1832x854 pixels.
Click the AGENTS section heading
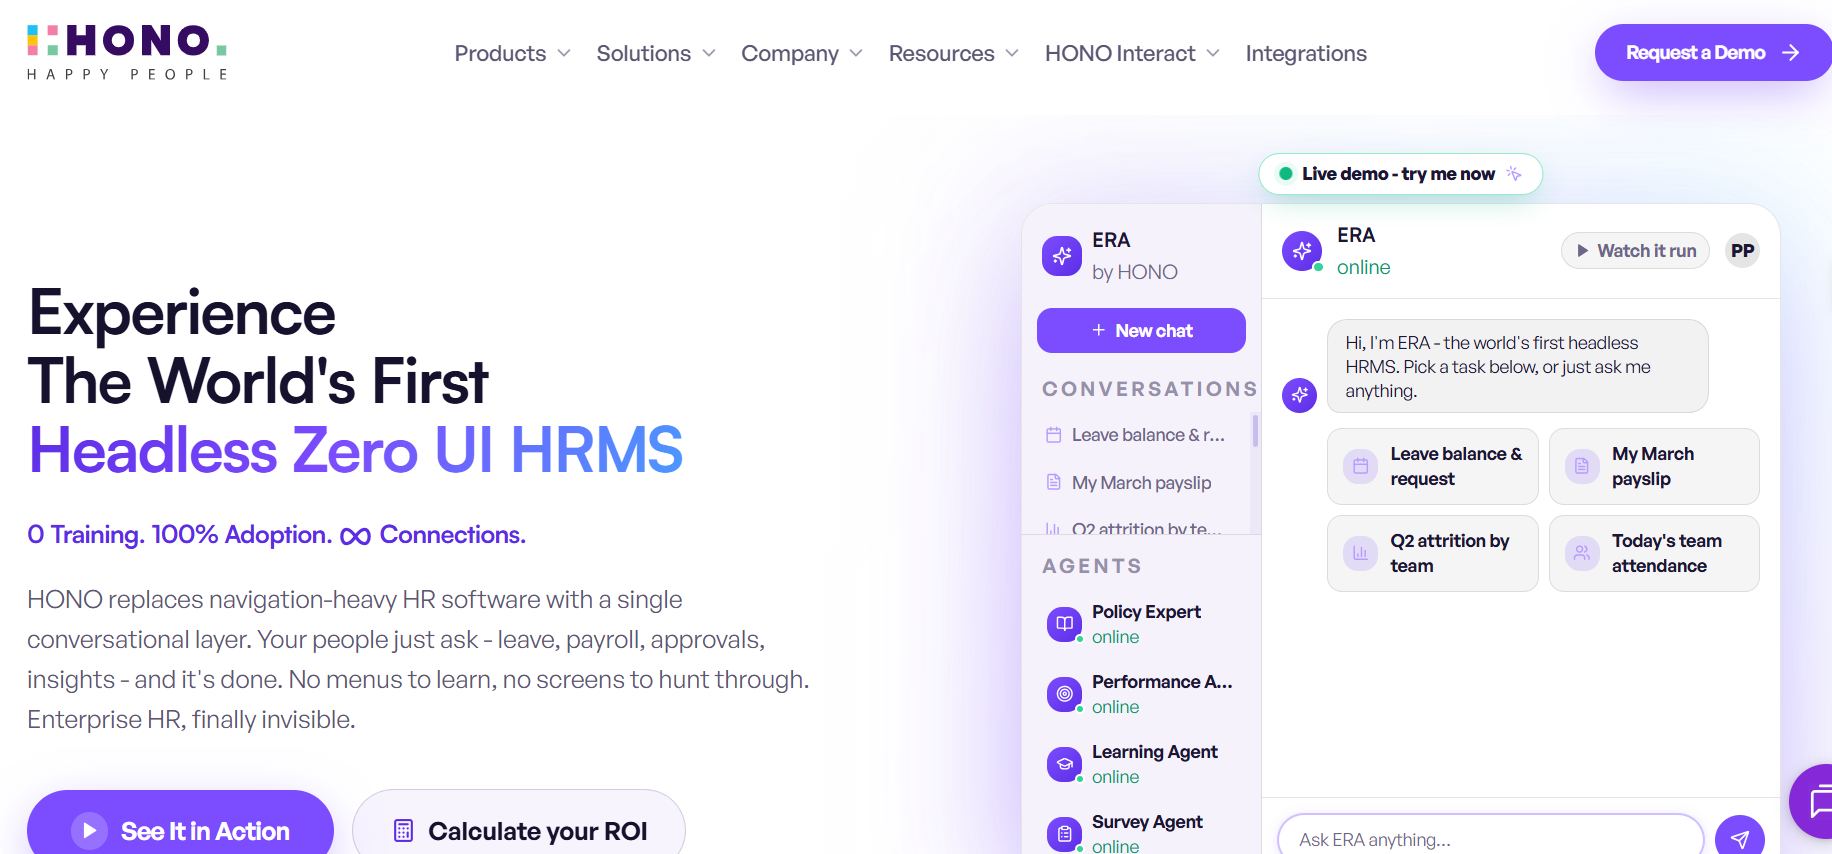pos(1092,566)
